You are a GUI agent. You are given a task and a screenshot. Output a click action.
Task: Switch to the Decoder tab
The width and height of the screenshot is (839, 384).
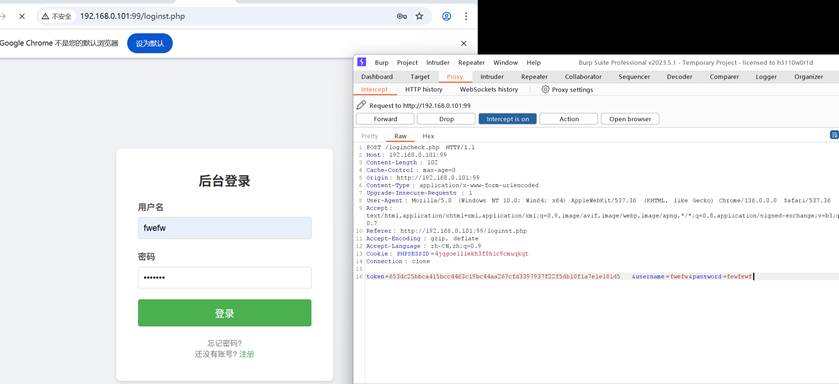point(680,76)
